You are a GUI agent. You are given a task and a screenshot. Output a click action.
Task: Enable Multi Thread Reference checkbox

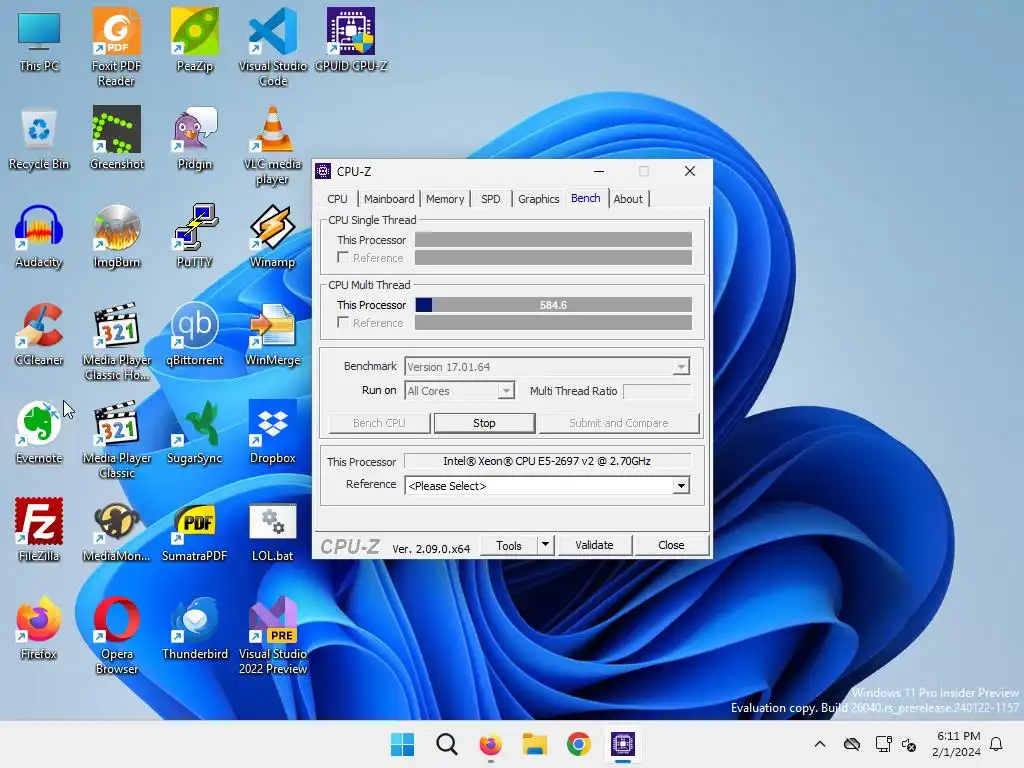point(343,322)
